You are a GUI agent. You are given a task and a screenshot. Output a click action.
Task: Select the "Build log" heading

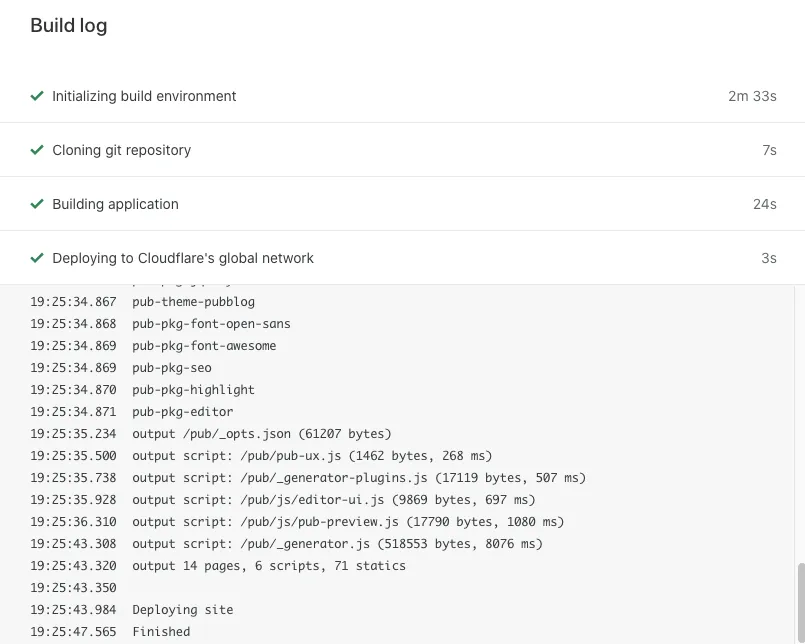pos(68,25)
